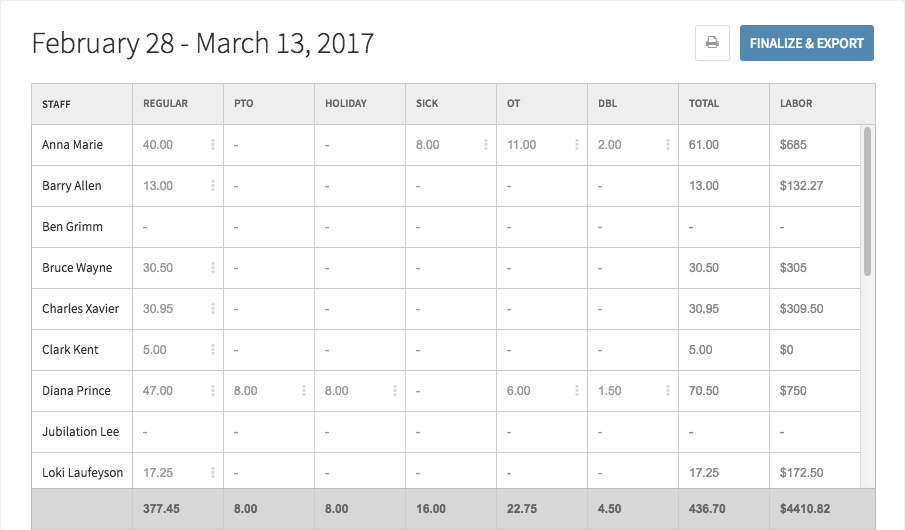Open Anna Marie's sick hours kebab menu
905x530 pixels.
point(486,145)
